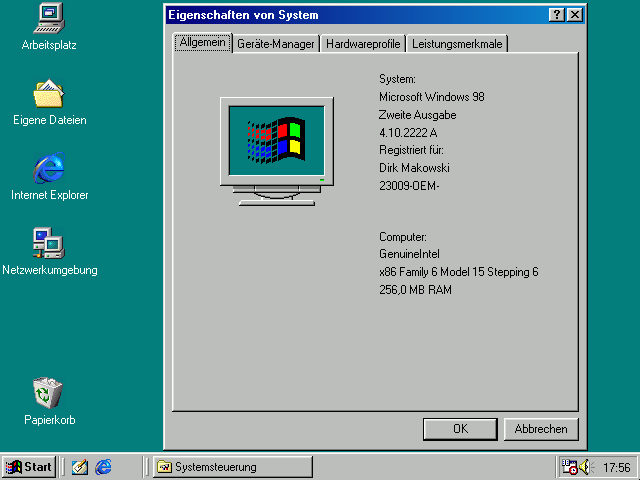Open the volume speaker tray icon
Screen dimensions: 640x480
(x=587, y=467)
